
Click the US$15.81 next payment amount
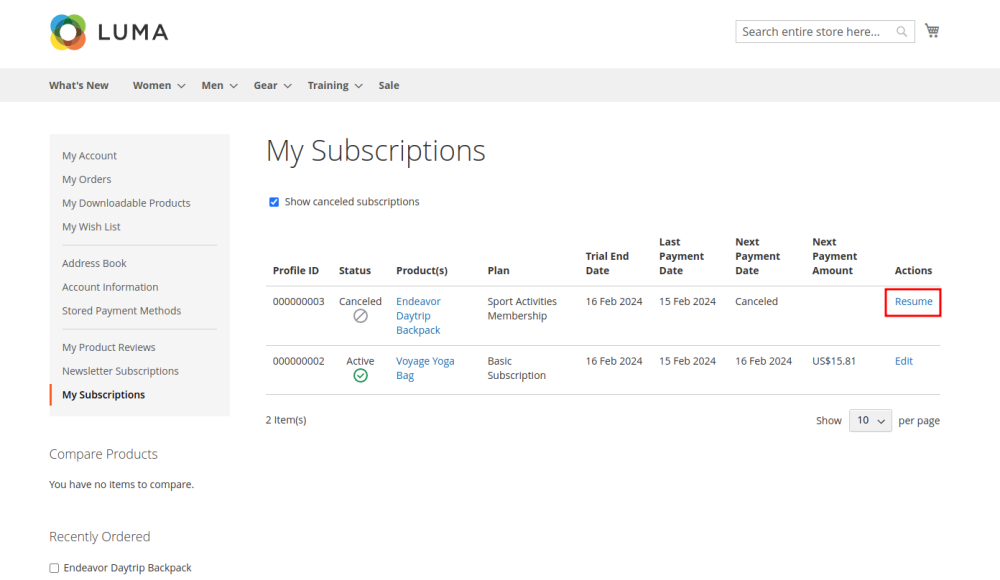pos(834,361)
